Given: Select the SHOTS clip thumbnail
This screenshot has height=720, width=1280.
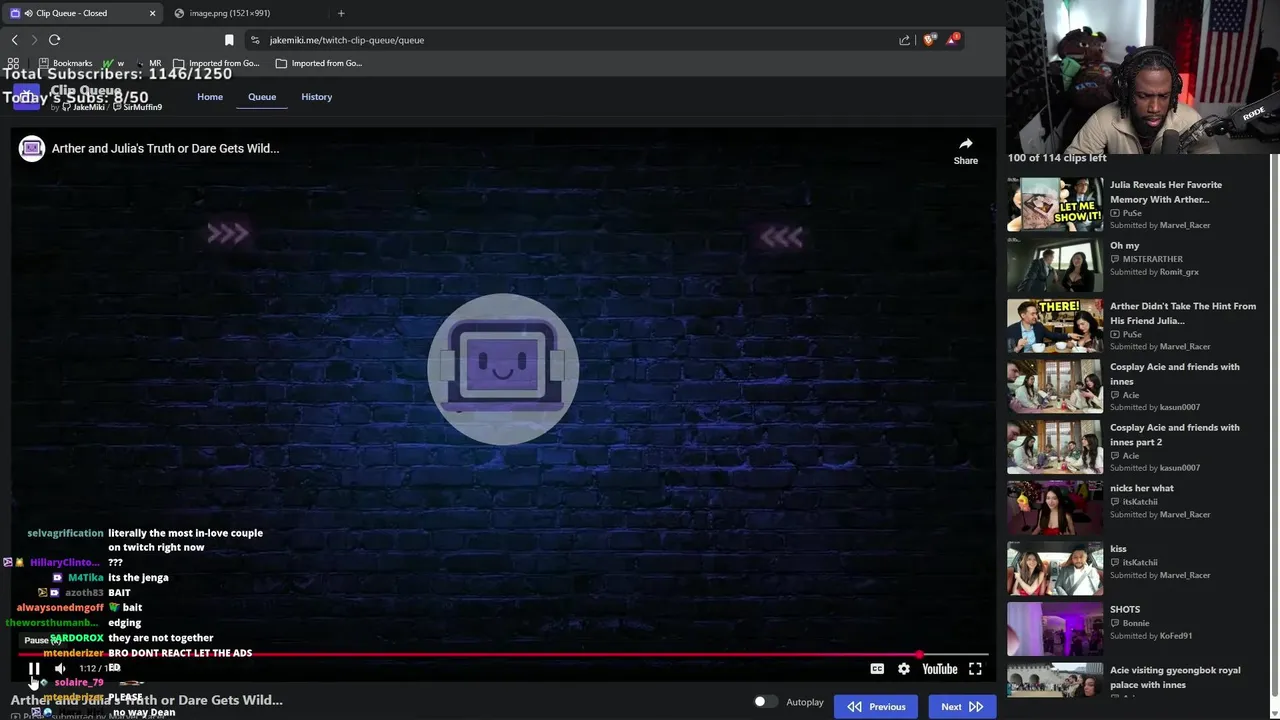Looking at the screenshot, I should [x=1054, y=629].
